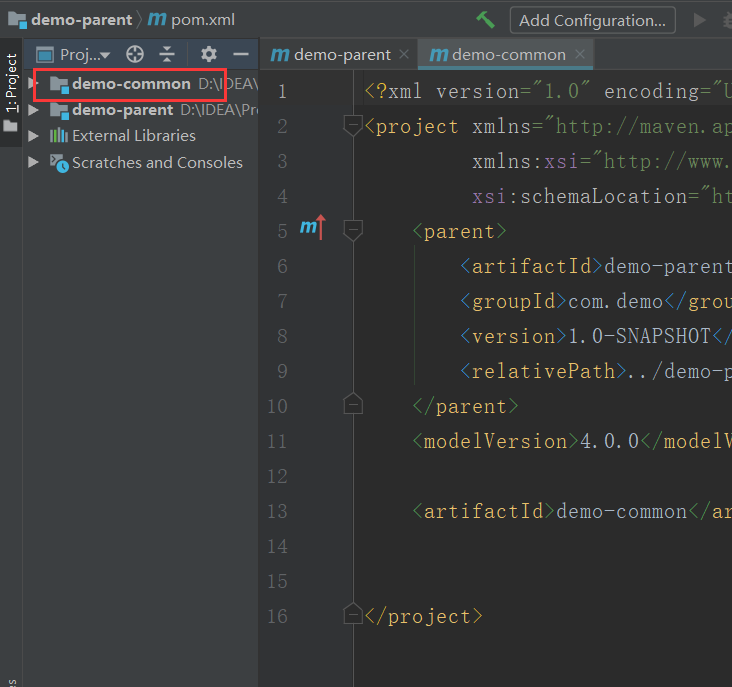
Task: Click the modelVersion 4.0.0 line
Action: (572, 442)
